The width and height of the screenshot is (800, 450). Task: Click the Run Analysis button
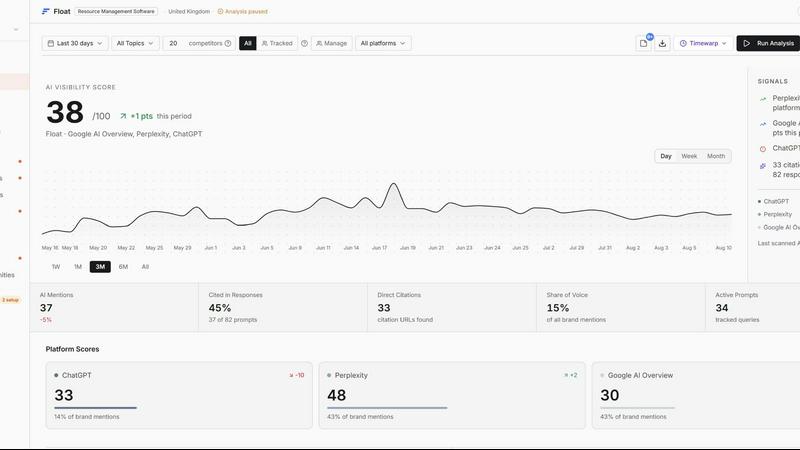coord(768,43)
